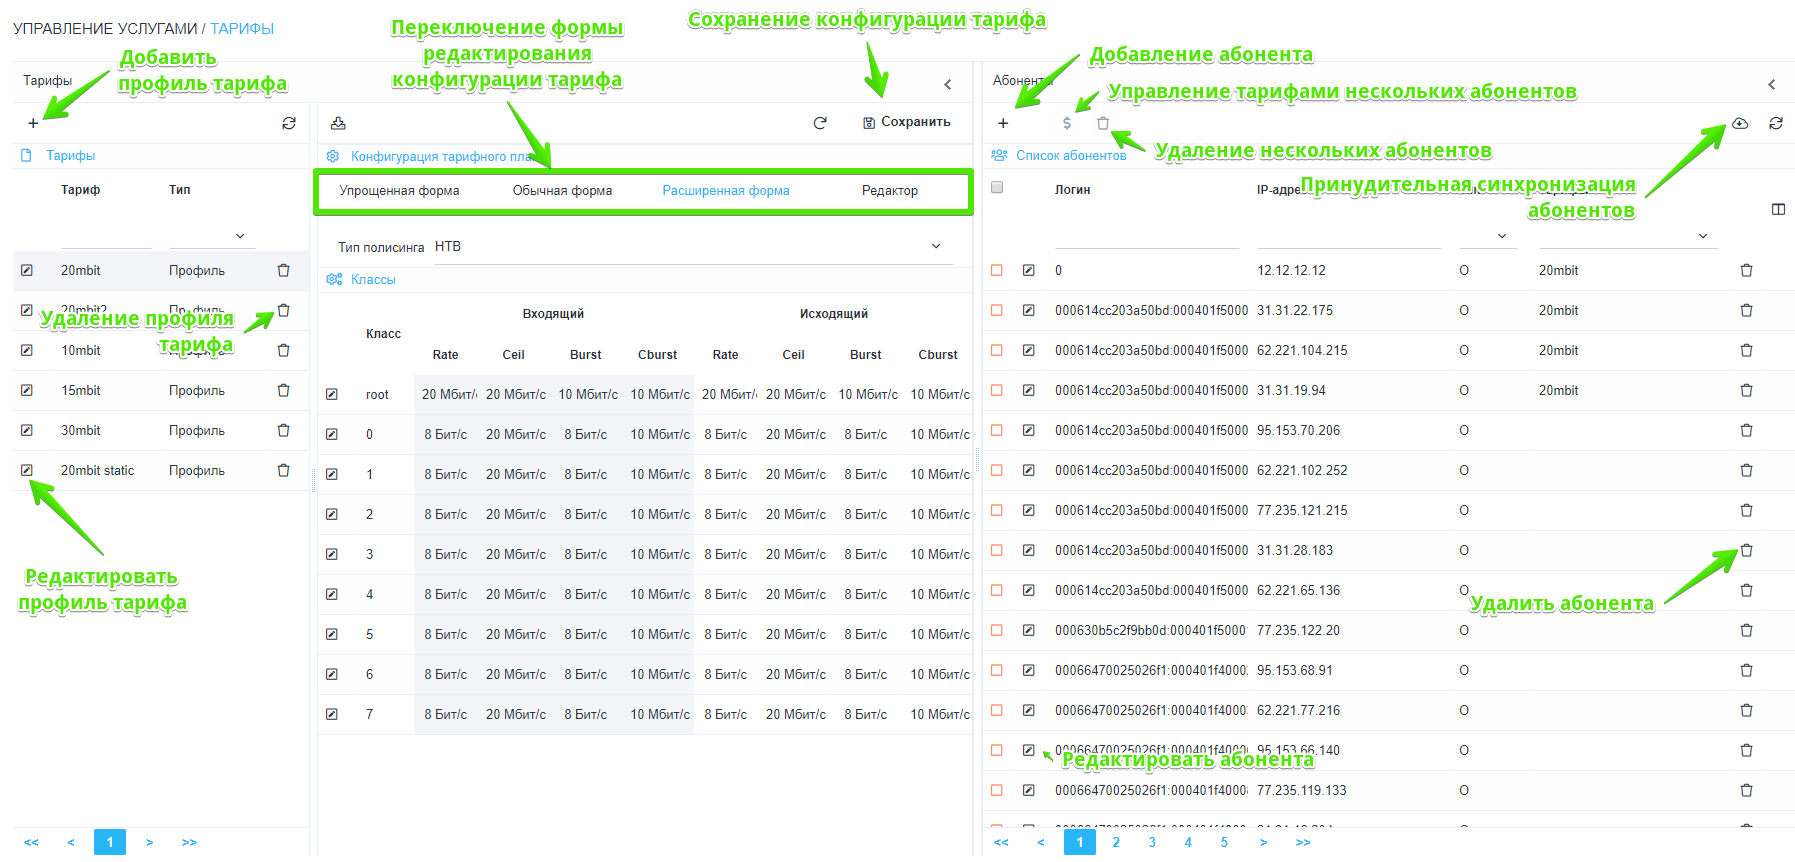Select the subscriber with IP 62.221.104.215 checkbox
The image size is (1795, 862).
tap(996, 350)
